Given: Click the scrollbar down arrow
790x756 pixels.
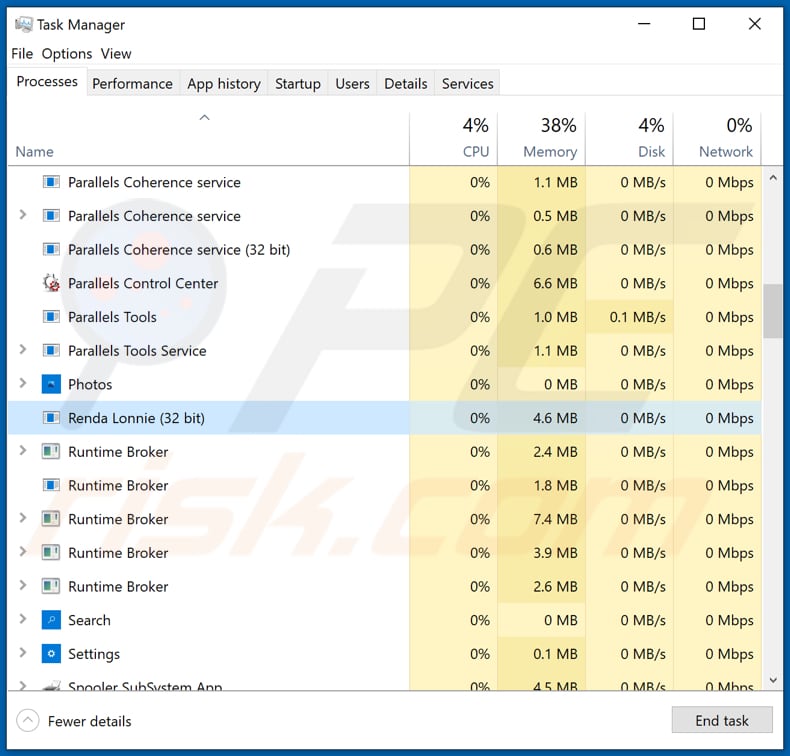Looking at the screenshot, I should coord(773,680).
